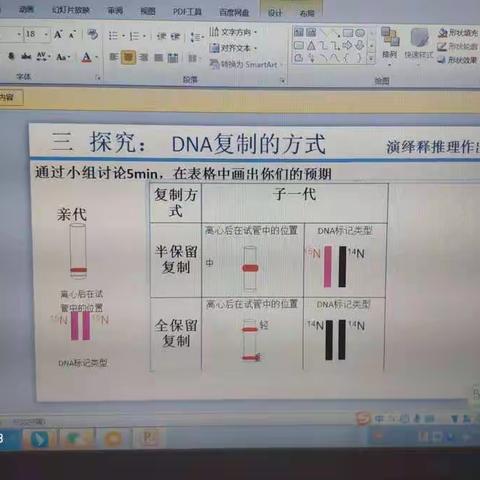This screenshot has height=480, width=480.
Task: Switch to the 动画 tab
Action: click(27, 9)
